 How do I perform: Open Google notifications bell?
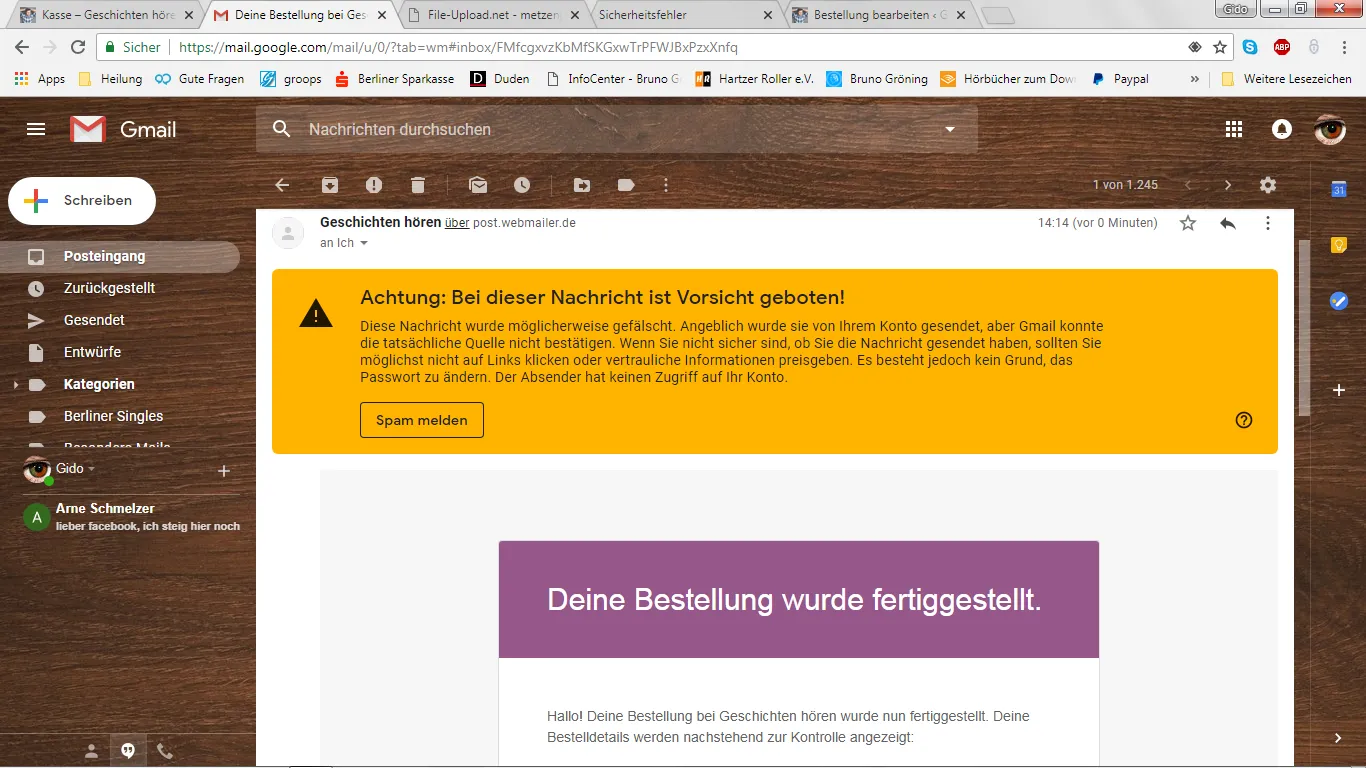(1281, 129)
